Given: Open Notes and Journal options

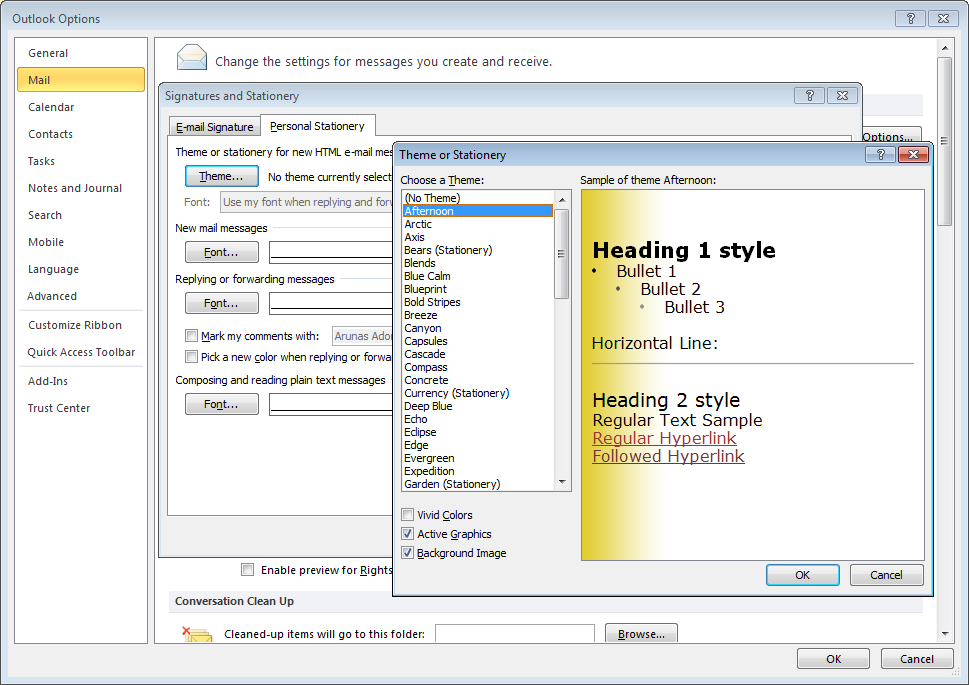Looking at the screenshot, I should click(81, 188).
